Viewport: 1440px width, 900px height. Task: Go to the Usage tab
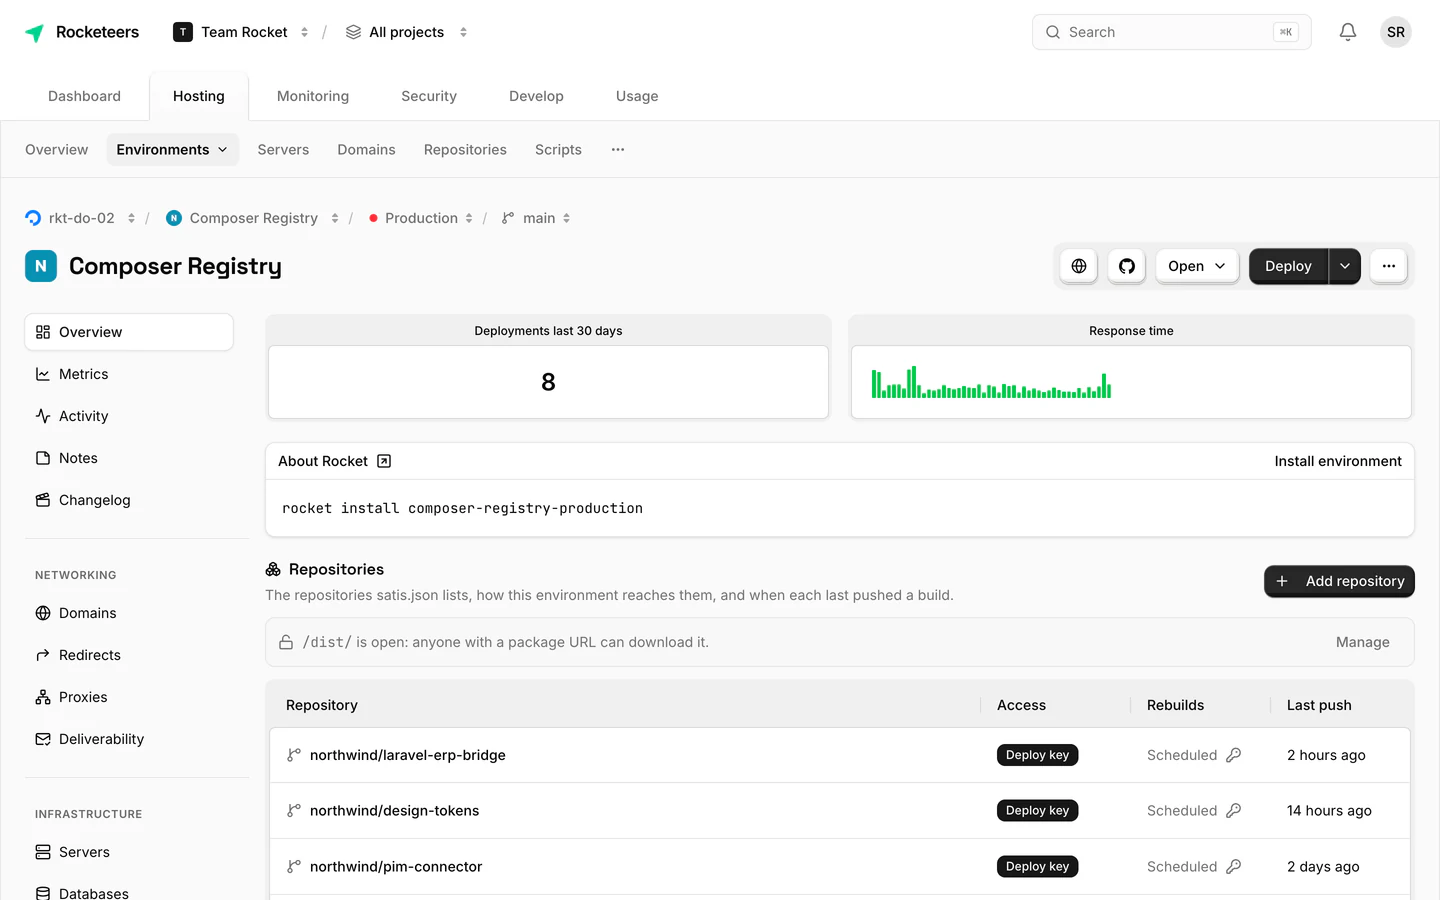[637, 96]
